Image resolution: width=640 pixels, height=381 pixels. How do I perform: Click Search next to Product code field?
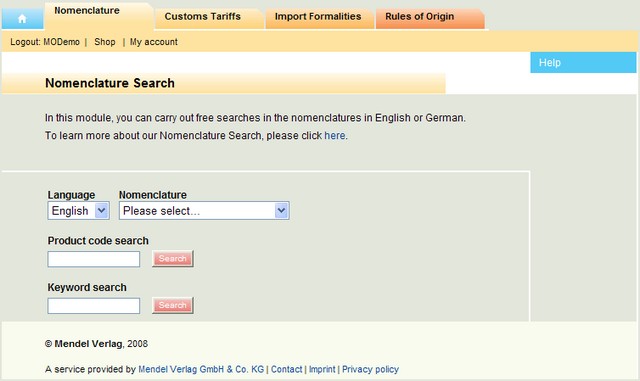tap(173, 258)
